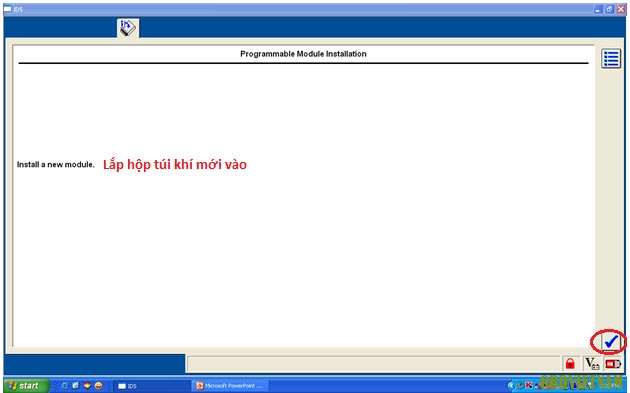Open the list menu icon at top right
This screenshot has width=630, height=393.
coord(611,59)
